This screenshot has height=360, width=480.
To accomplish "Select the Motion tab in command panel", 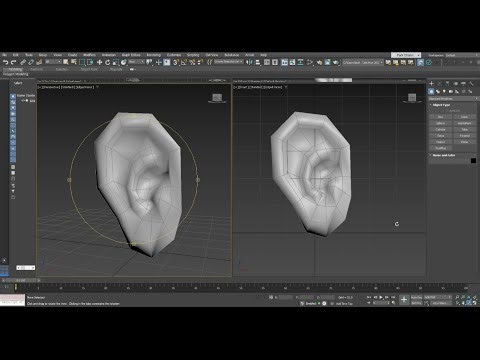I will (455, 83).
